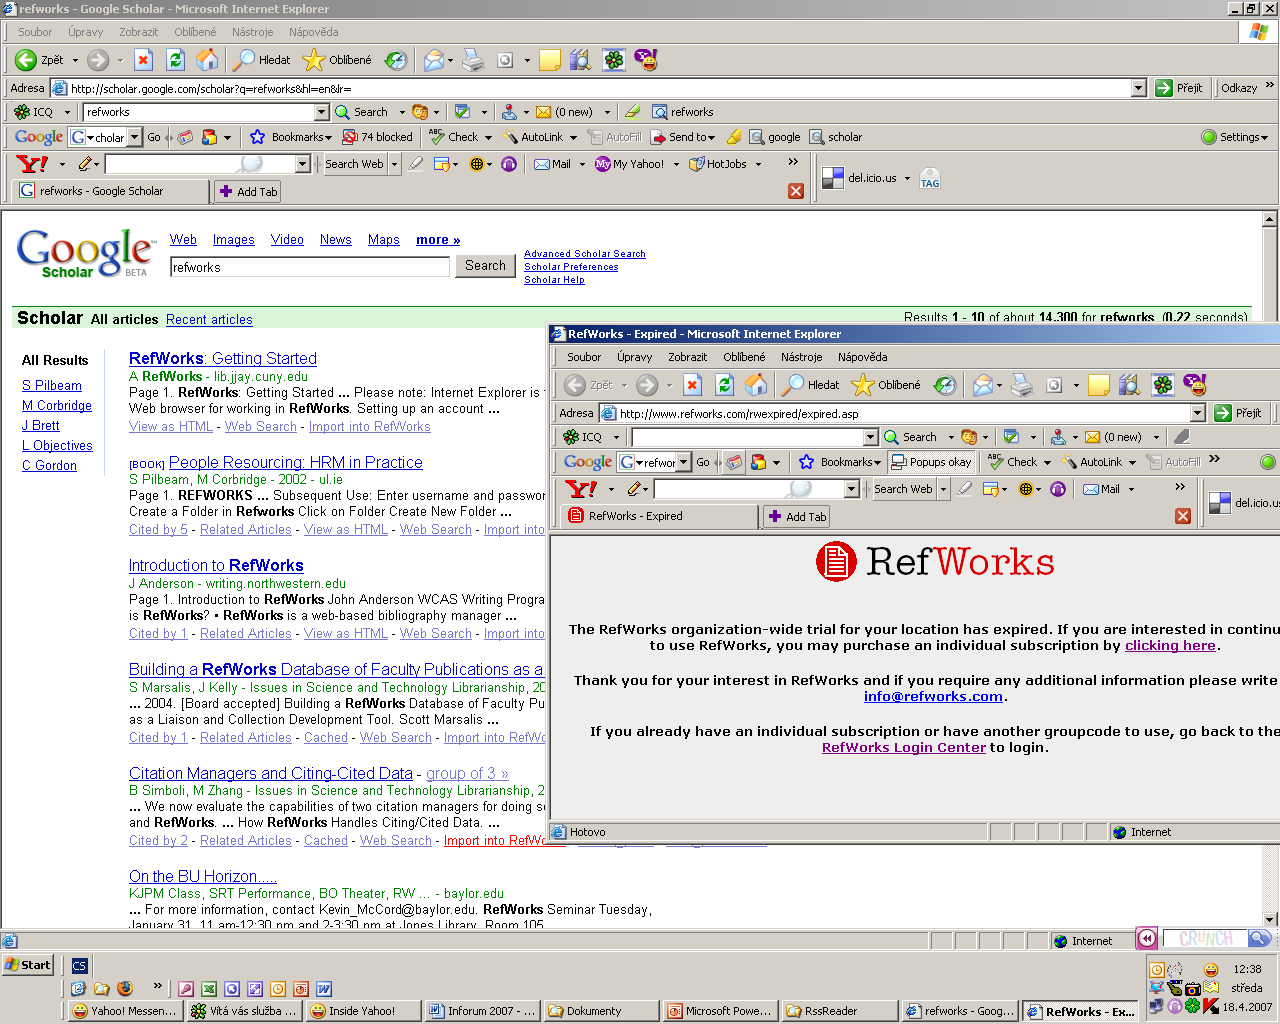Image resolution: width=1280 pixels, height=1024 pixels.
Task: Open Hledat search in Google Scholar window
Action: (x=262, y=60)
